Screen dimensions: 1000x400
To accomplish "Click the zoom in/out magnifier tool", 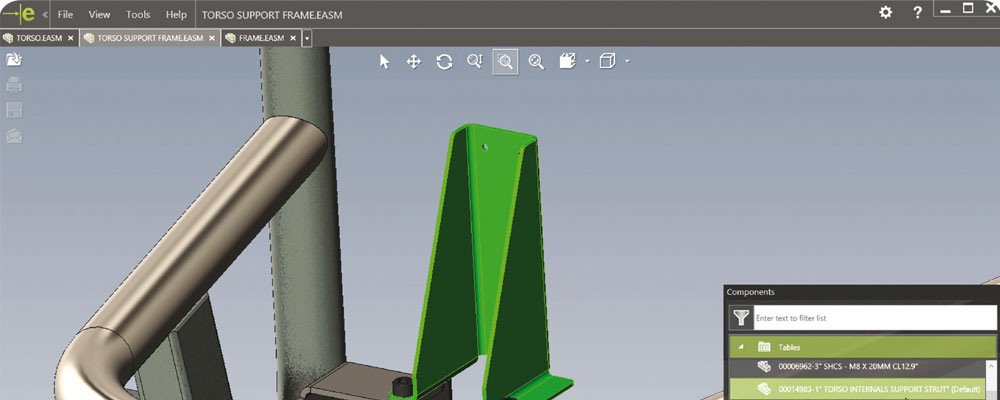I will pyautogui.click(x=475, y=62).
